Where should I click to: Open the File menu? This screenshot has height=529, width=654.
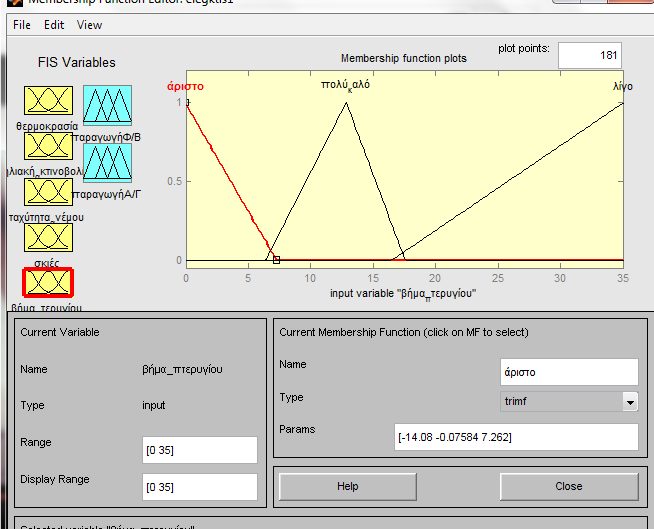coord(22,25)
